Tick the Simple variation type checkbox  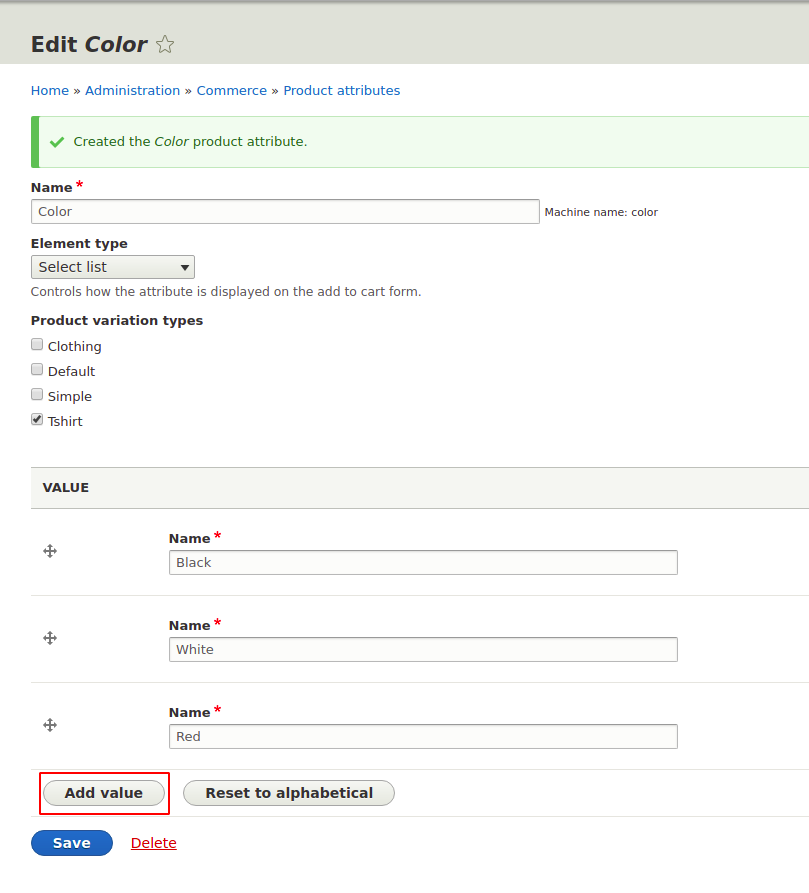coord(37,395)
